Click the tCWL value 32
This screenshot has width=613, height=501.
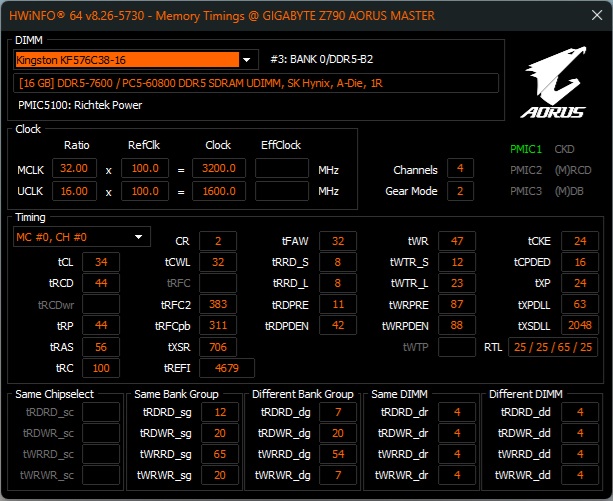[x=218, y=262]
